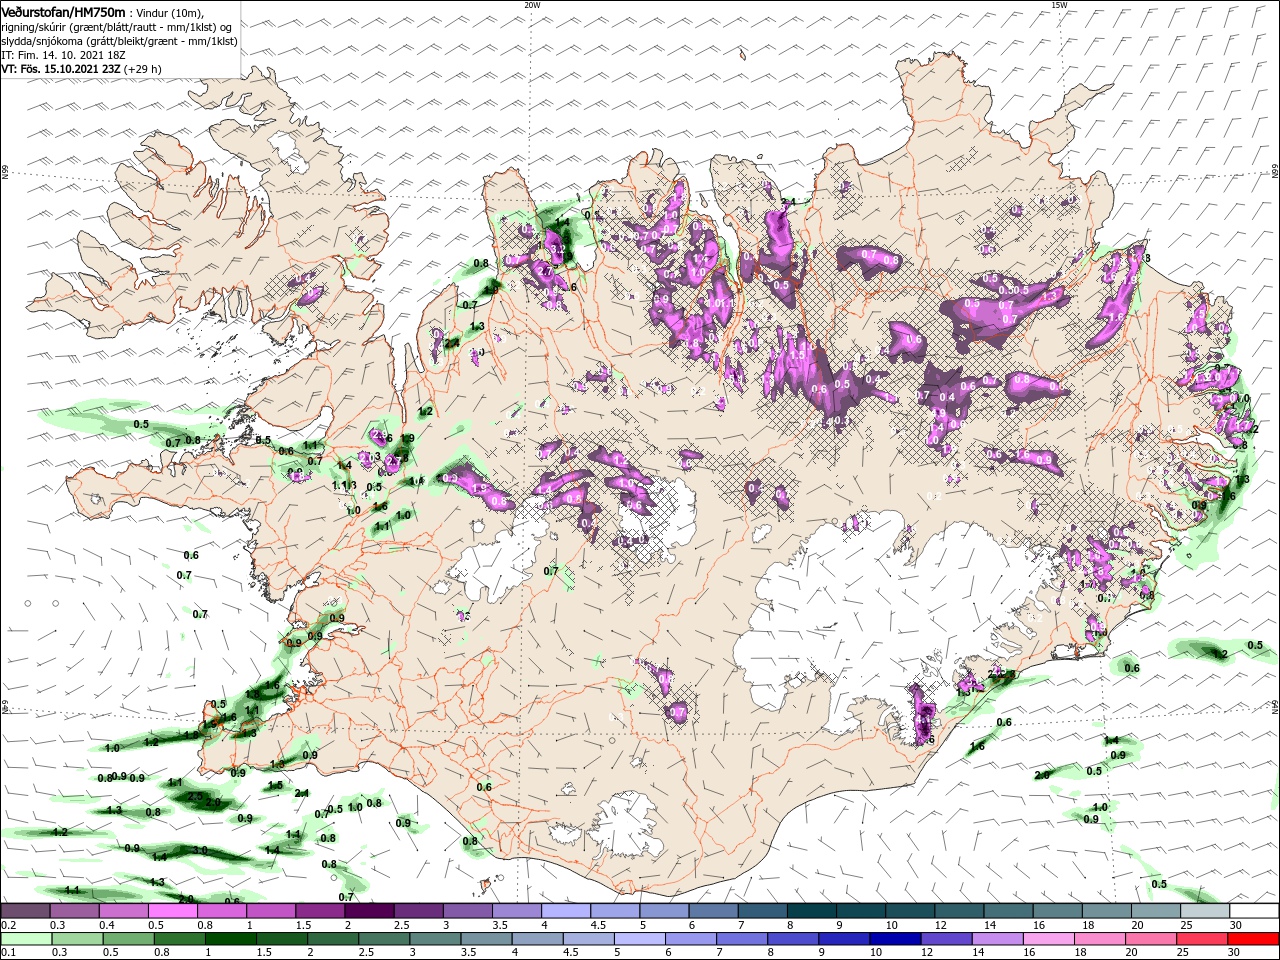
Task: Click the '15W' longitude label
Action: [1059, 5]
